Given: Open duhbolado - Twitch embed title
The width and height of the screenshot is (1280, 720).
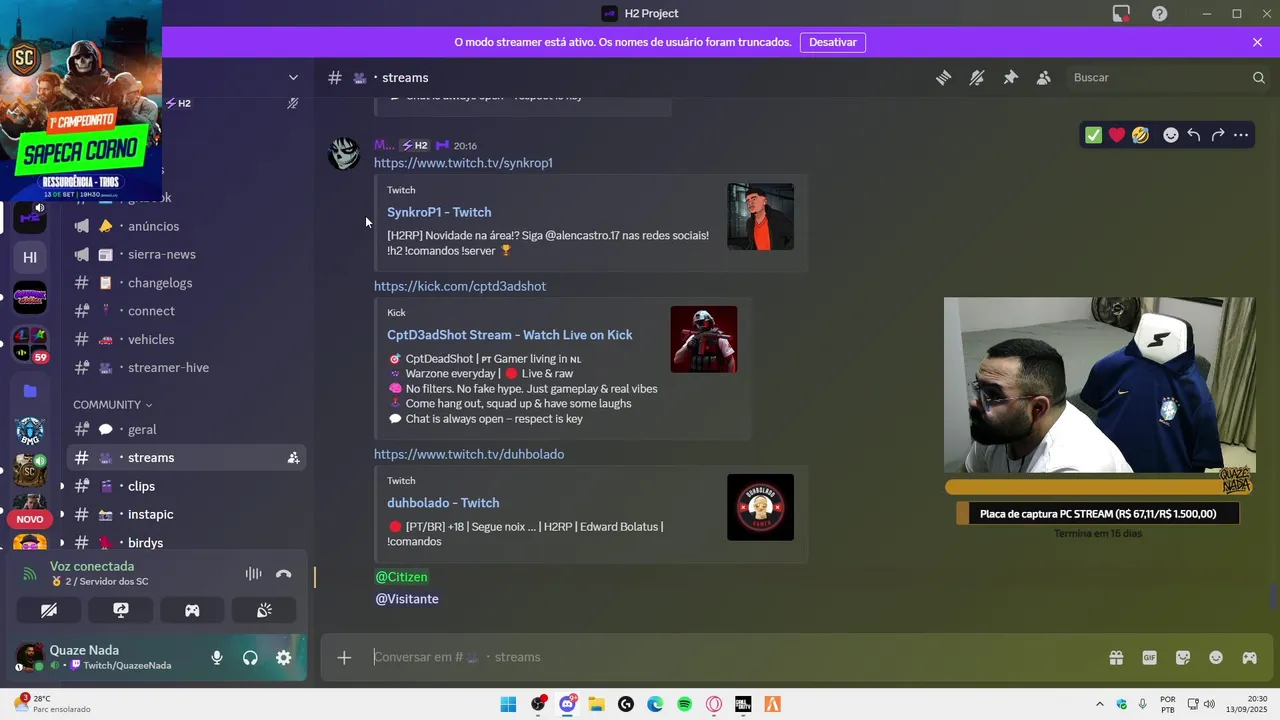Looking at the screenshot, I should click(x=443, y=503).
